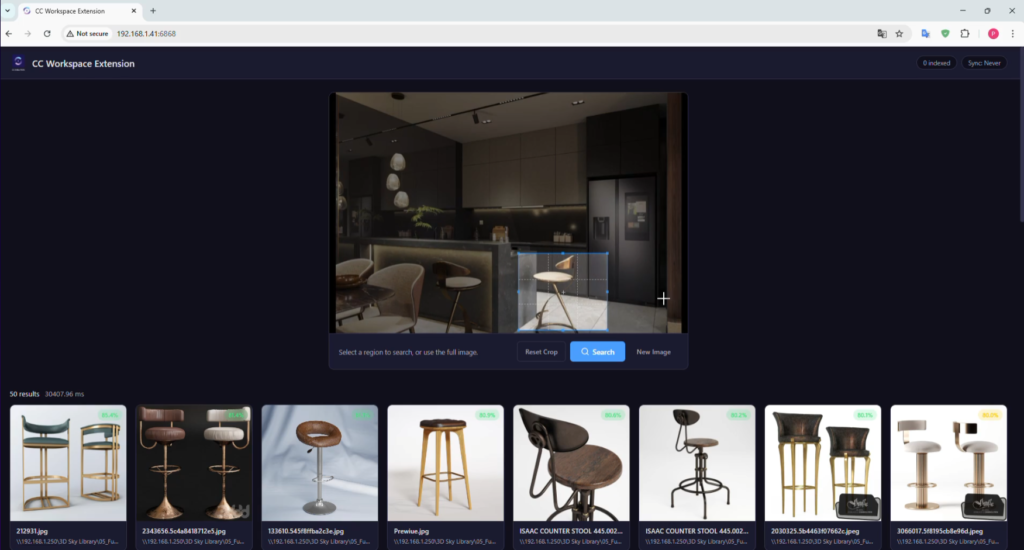Reload the page with the refresh icon
Image resolution: width=1024 pixels, height=550 pixels.
[x=47, y=33]
